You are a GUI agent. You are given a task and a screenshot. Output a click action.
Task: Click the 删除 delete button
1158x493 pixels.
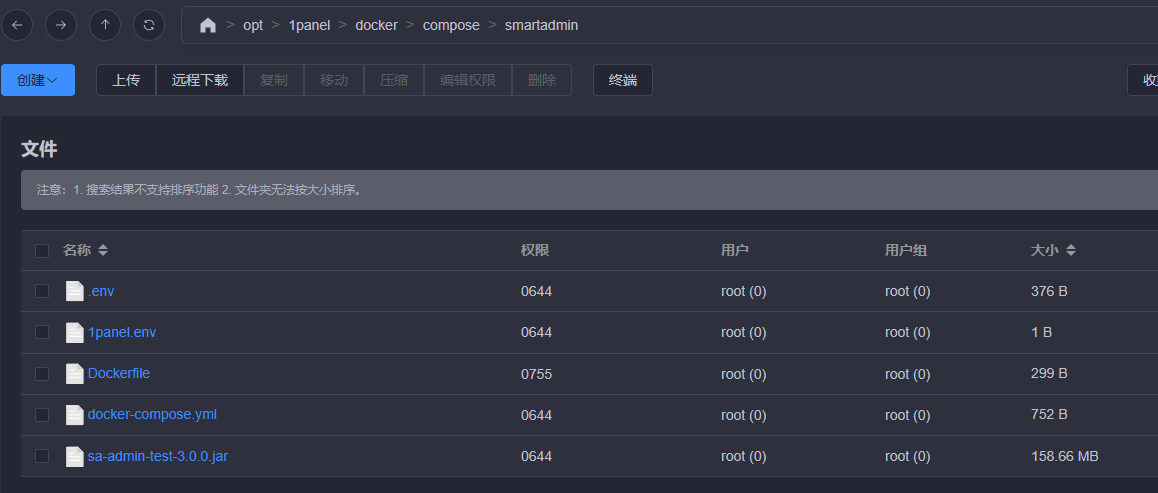point(541,80)
